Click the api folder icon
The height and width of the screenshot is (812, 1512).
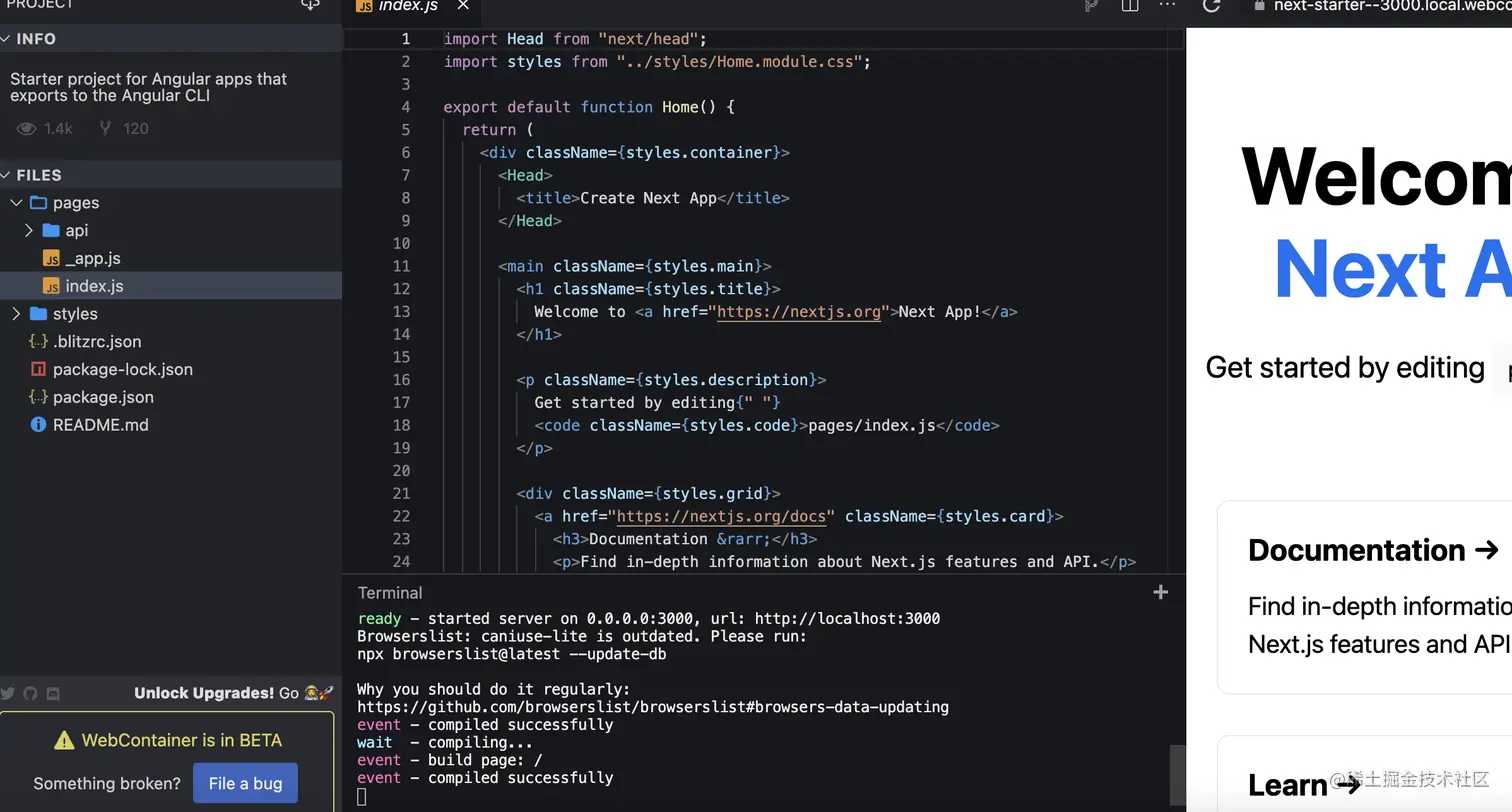point(51,230)
